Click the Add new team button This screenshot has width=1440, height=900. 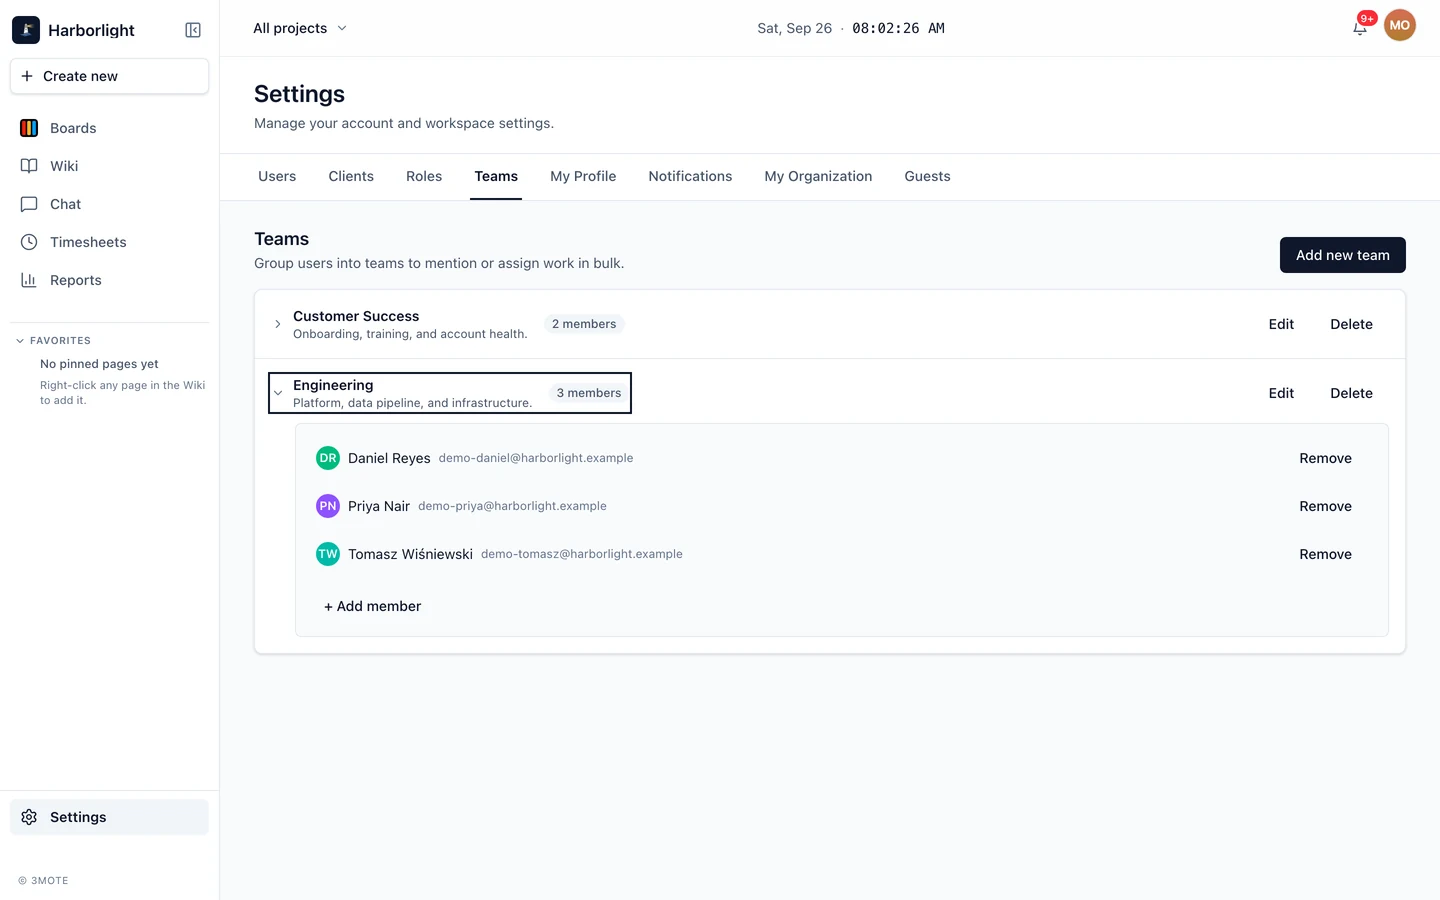[x=1343, y=255]
